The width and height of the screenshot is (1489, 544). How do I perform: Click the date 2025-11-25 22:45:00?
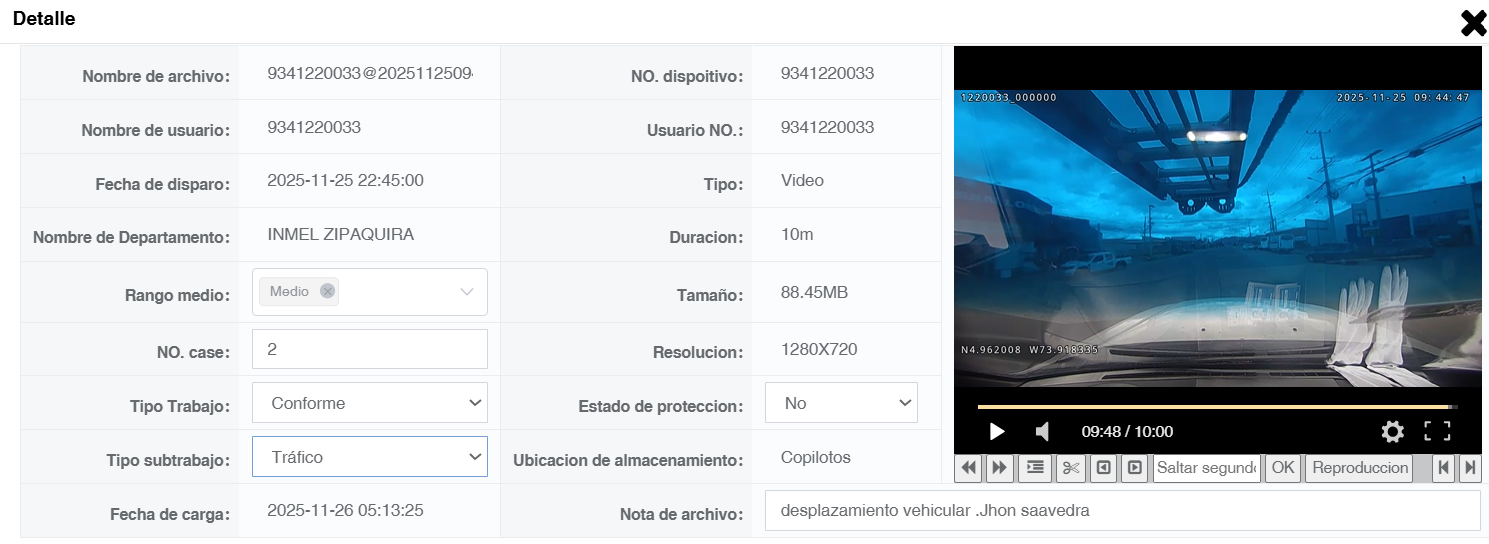point(345,181)
